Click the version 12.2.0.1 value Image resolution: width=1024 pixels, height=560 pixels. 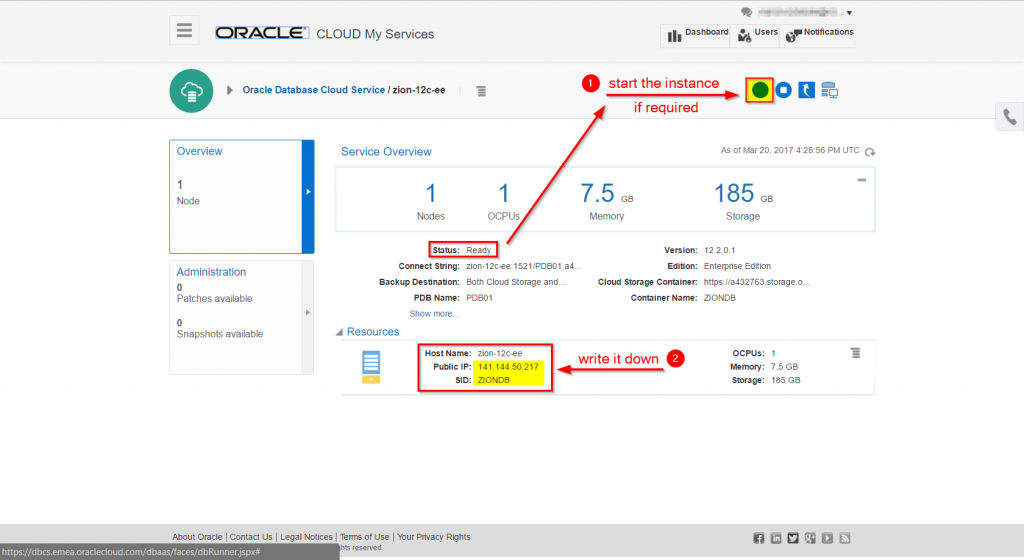click(x=720, y=250)
